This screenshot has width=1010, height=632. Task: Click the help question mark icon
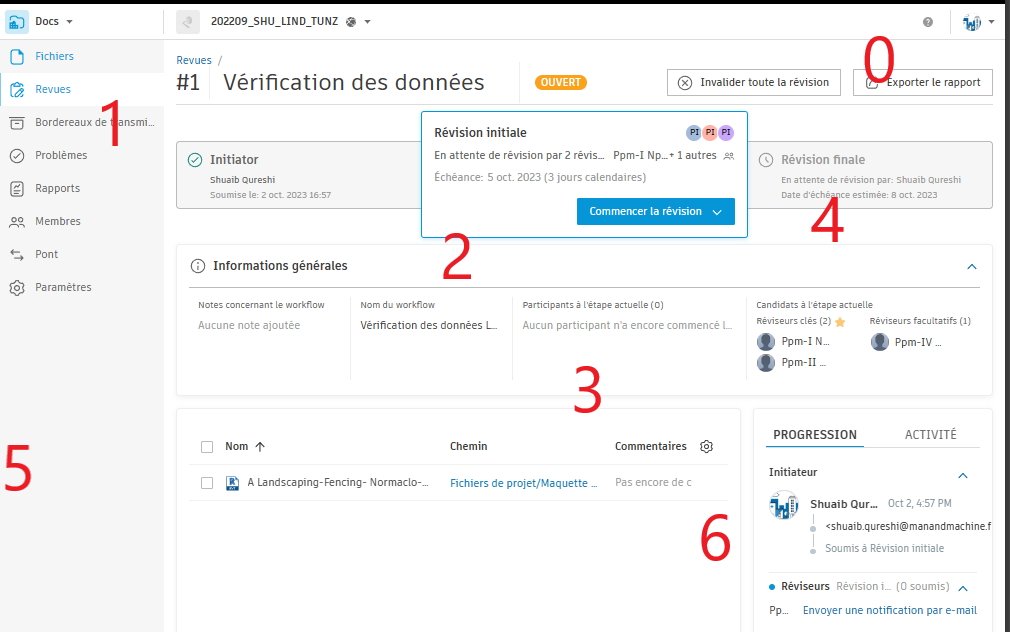point(926,21)
